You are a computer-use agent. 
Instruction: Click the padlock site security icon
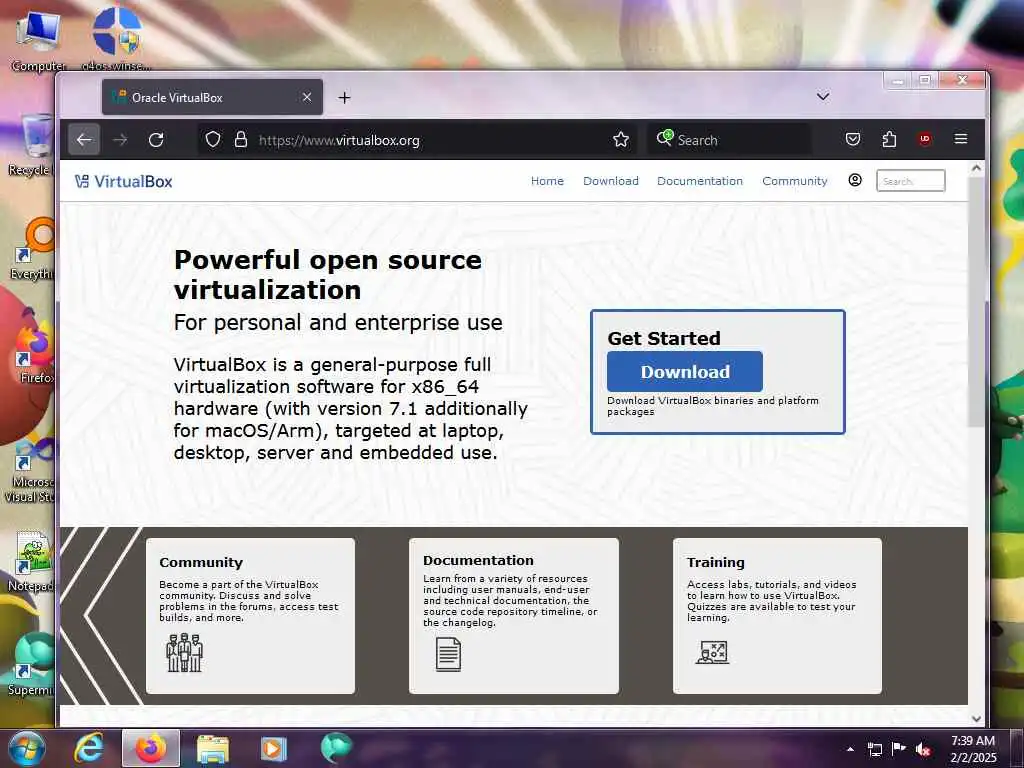241,140
